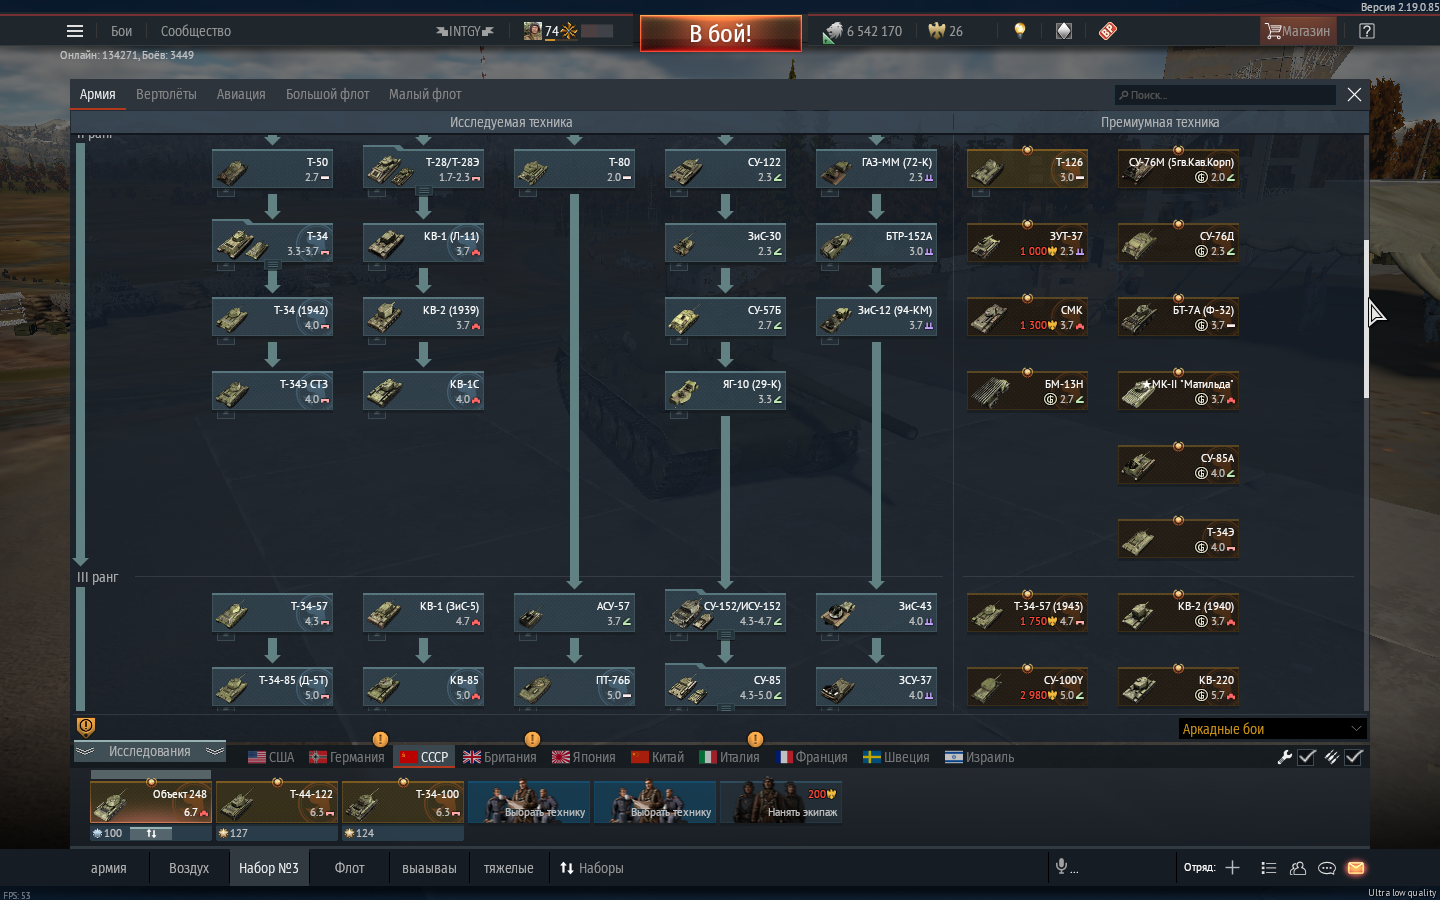Select the США nation tab
1440x900 pixels.
pos(271,757)
